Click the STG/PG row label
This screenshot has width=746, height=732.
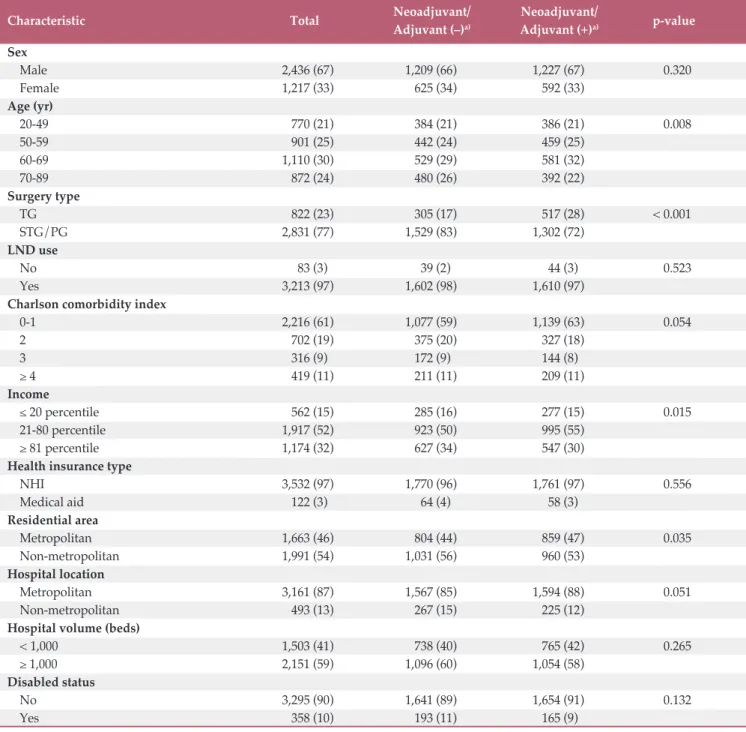tap(43, 232)
